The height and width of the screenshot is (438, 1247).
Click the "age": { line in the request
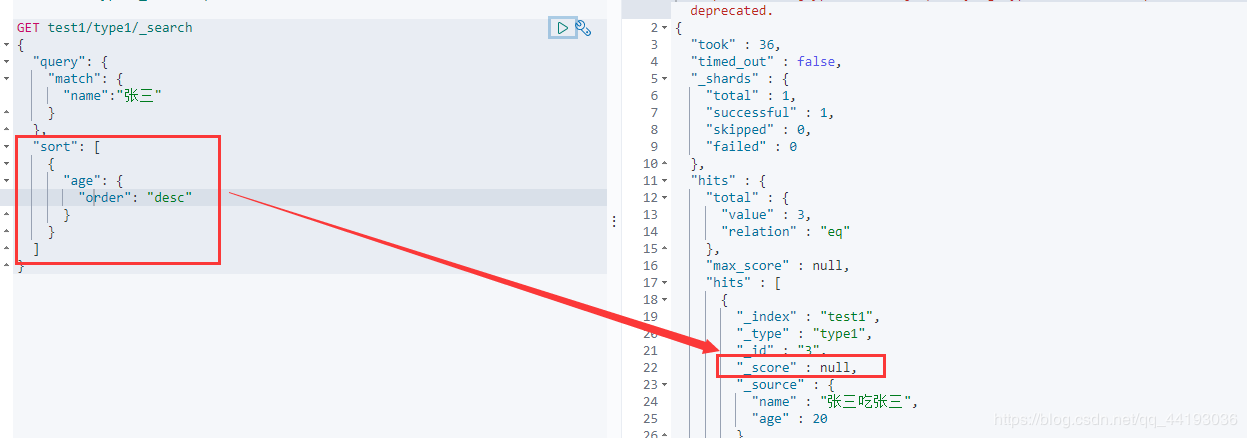coord(93,181)
